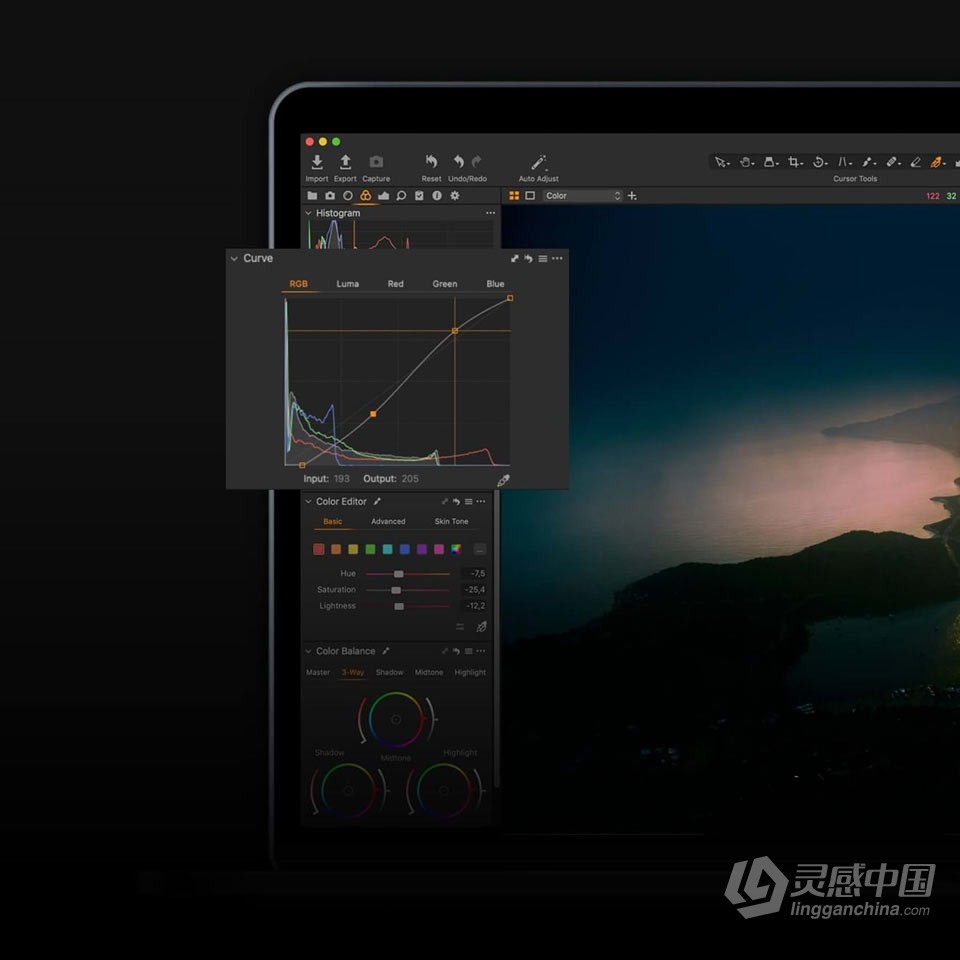Viewport: 960px width, 960px height.
Task: Select the Erase Mask eraser cursor tool
Action: 916,162
